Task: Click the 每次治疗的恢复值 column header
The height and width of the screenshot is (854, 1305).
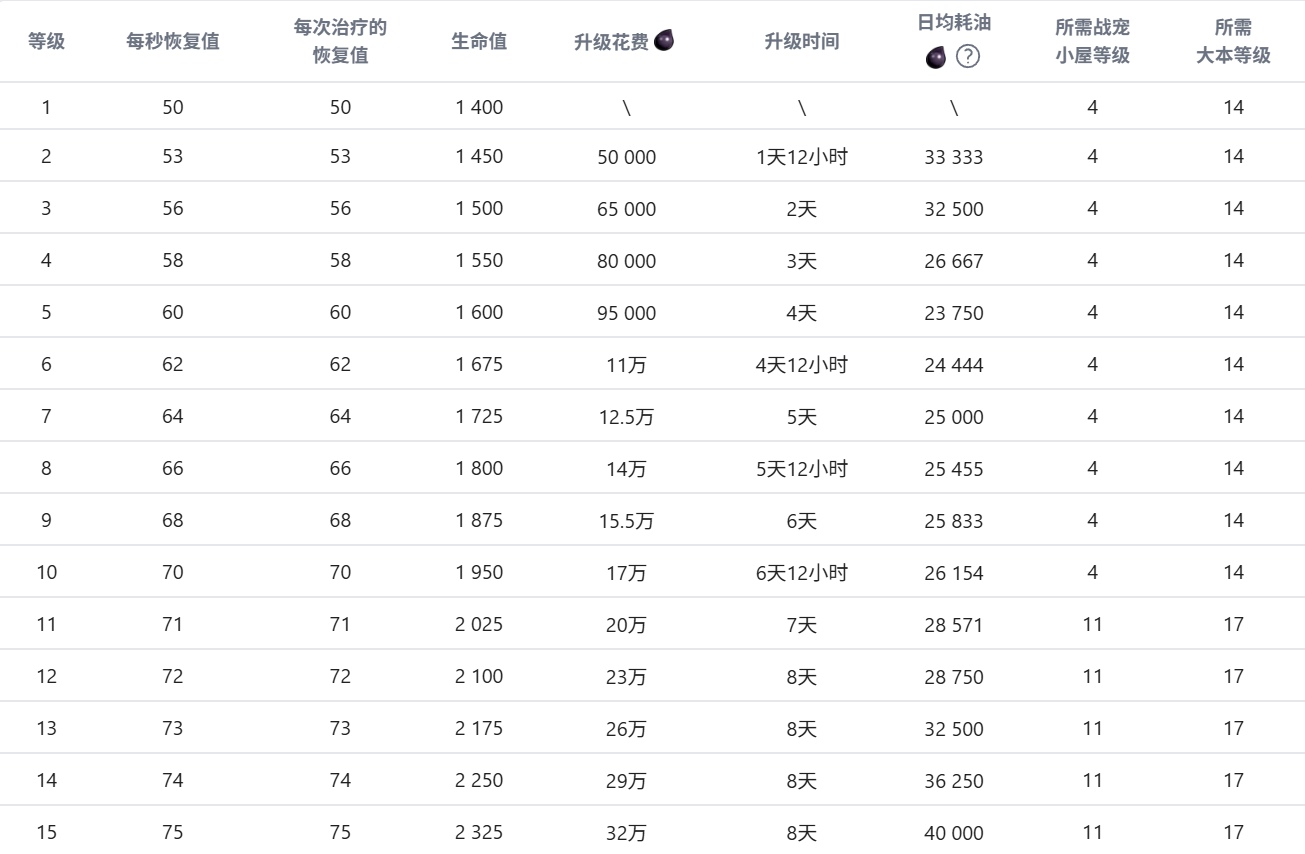Action: click(341, 41)
